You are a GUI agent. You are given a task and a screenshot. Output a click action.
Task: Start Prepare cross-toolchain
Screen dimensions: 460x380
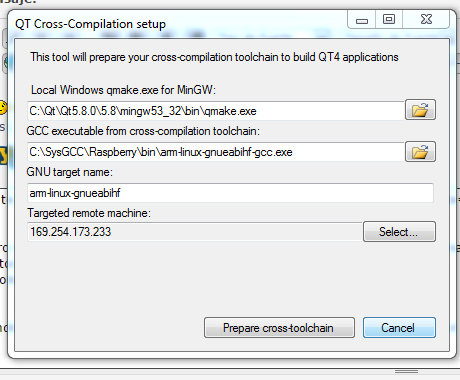coord(279,328)
